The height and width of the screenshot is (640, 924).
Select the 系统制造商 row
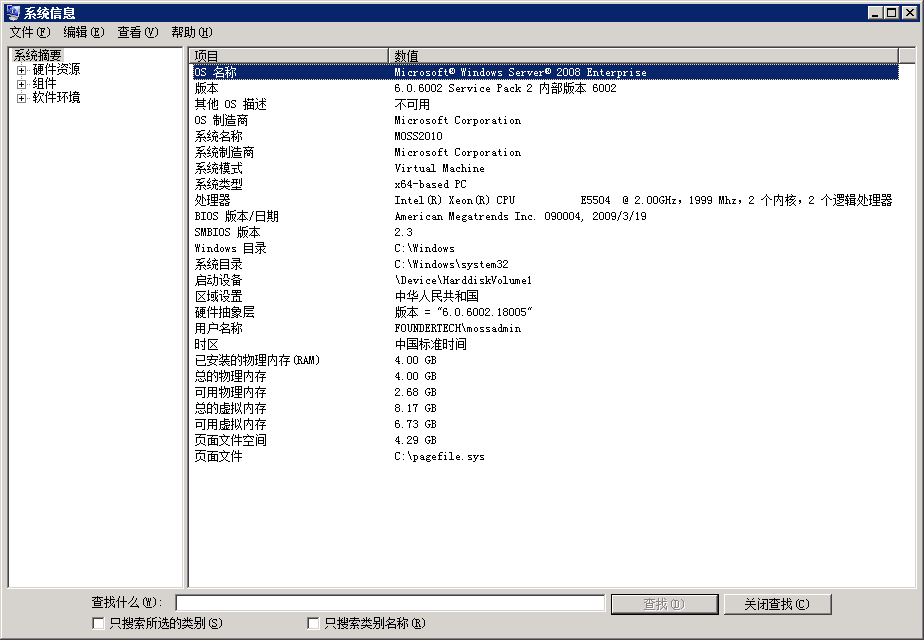coord(545,152)
